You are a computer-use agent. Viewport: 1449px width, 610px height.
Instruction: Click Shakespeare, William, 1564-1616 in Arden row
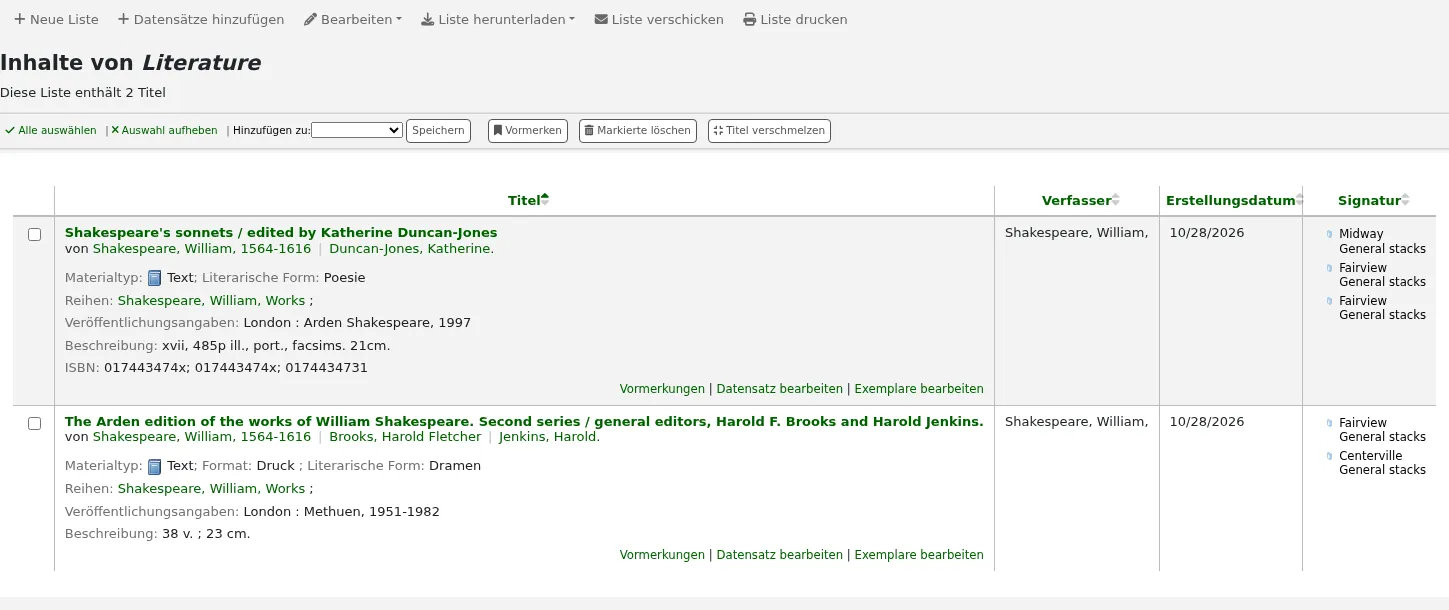coord(202,436)
